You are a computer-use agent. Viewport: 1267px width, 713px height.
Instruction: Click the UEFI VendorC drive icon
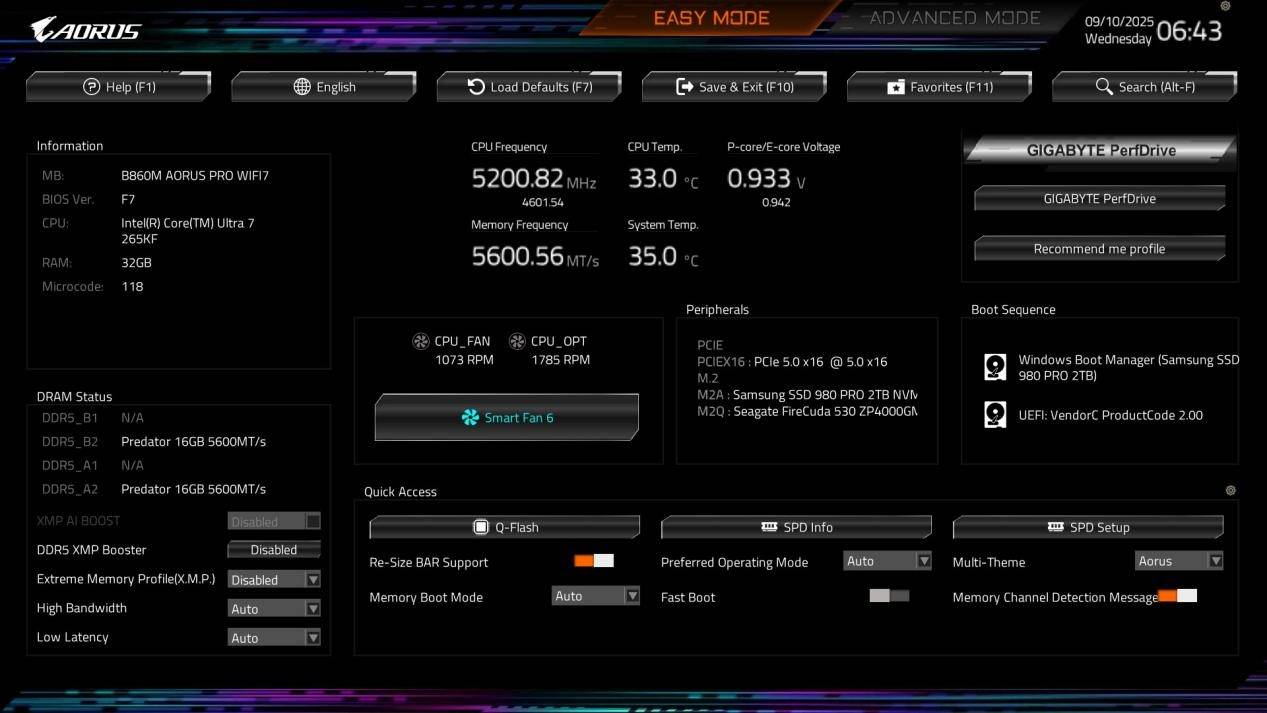click(x=995, y=414)
